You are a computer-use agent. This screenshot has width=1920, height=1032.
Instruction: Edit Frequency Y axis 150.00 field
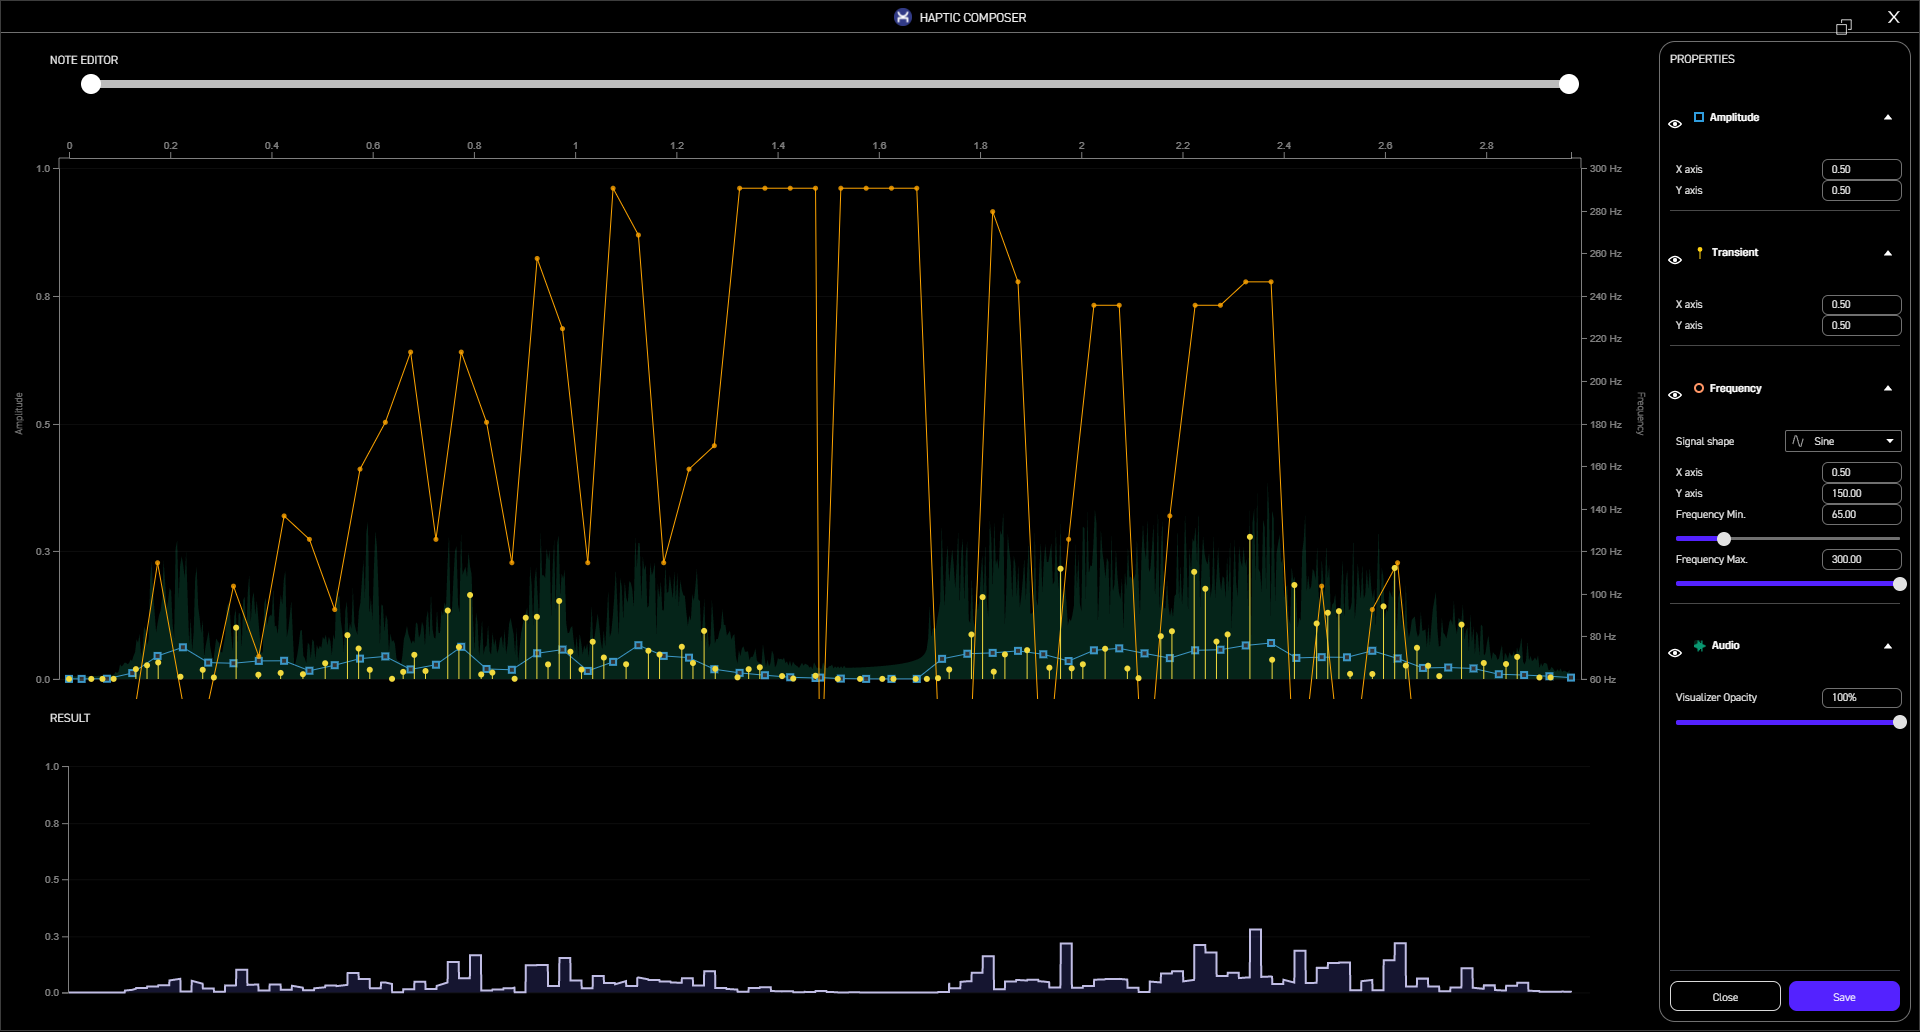click(1861, 493)
